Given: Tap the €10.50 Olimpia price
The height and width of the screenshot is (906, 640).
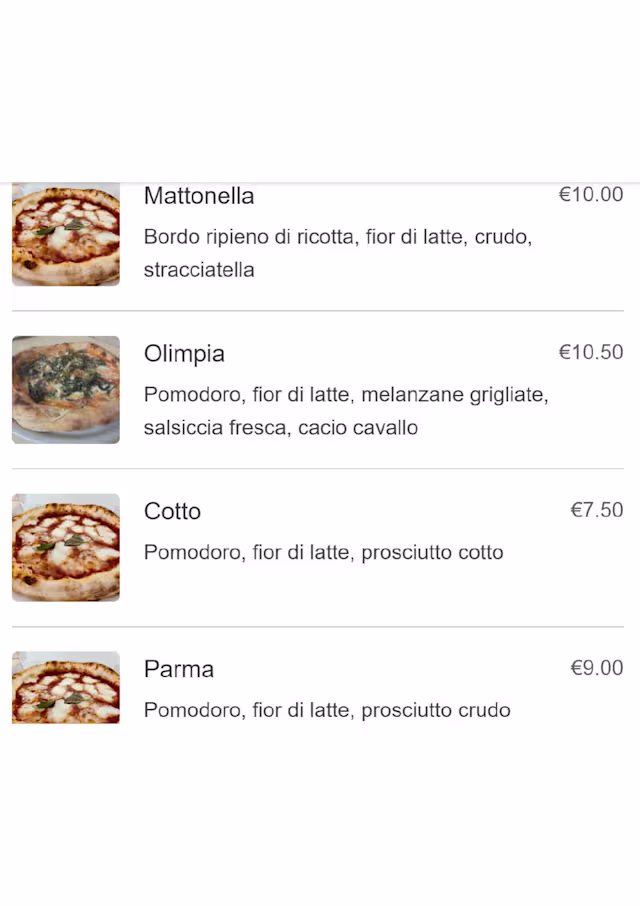Looking at the screenshot, I should (590, 352).
